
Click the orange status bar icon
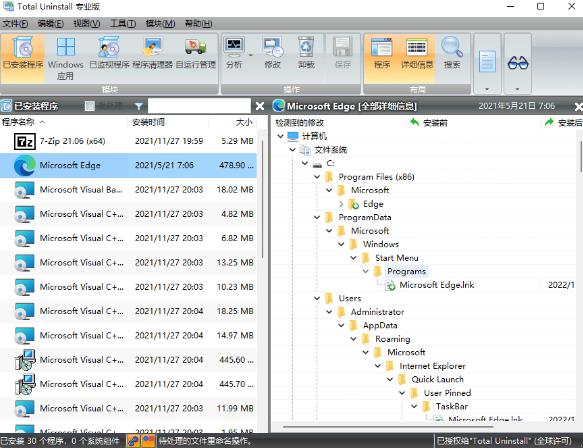(x=149, y=441)
